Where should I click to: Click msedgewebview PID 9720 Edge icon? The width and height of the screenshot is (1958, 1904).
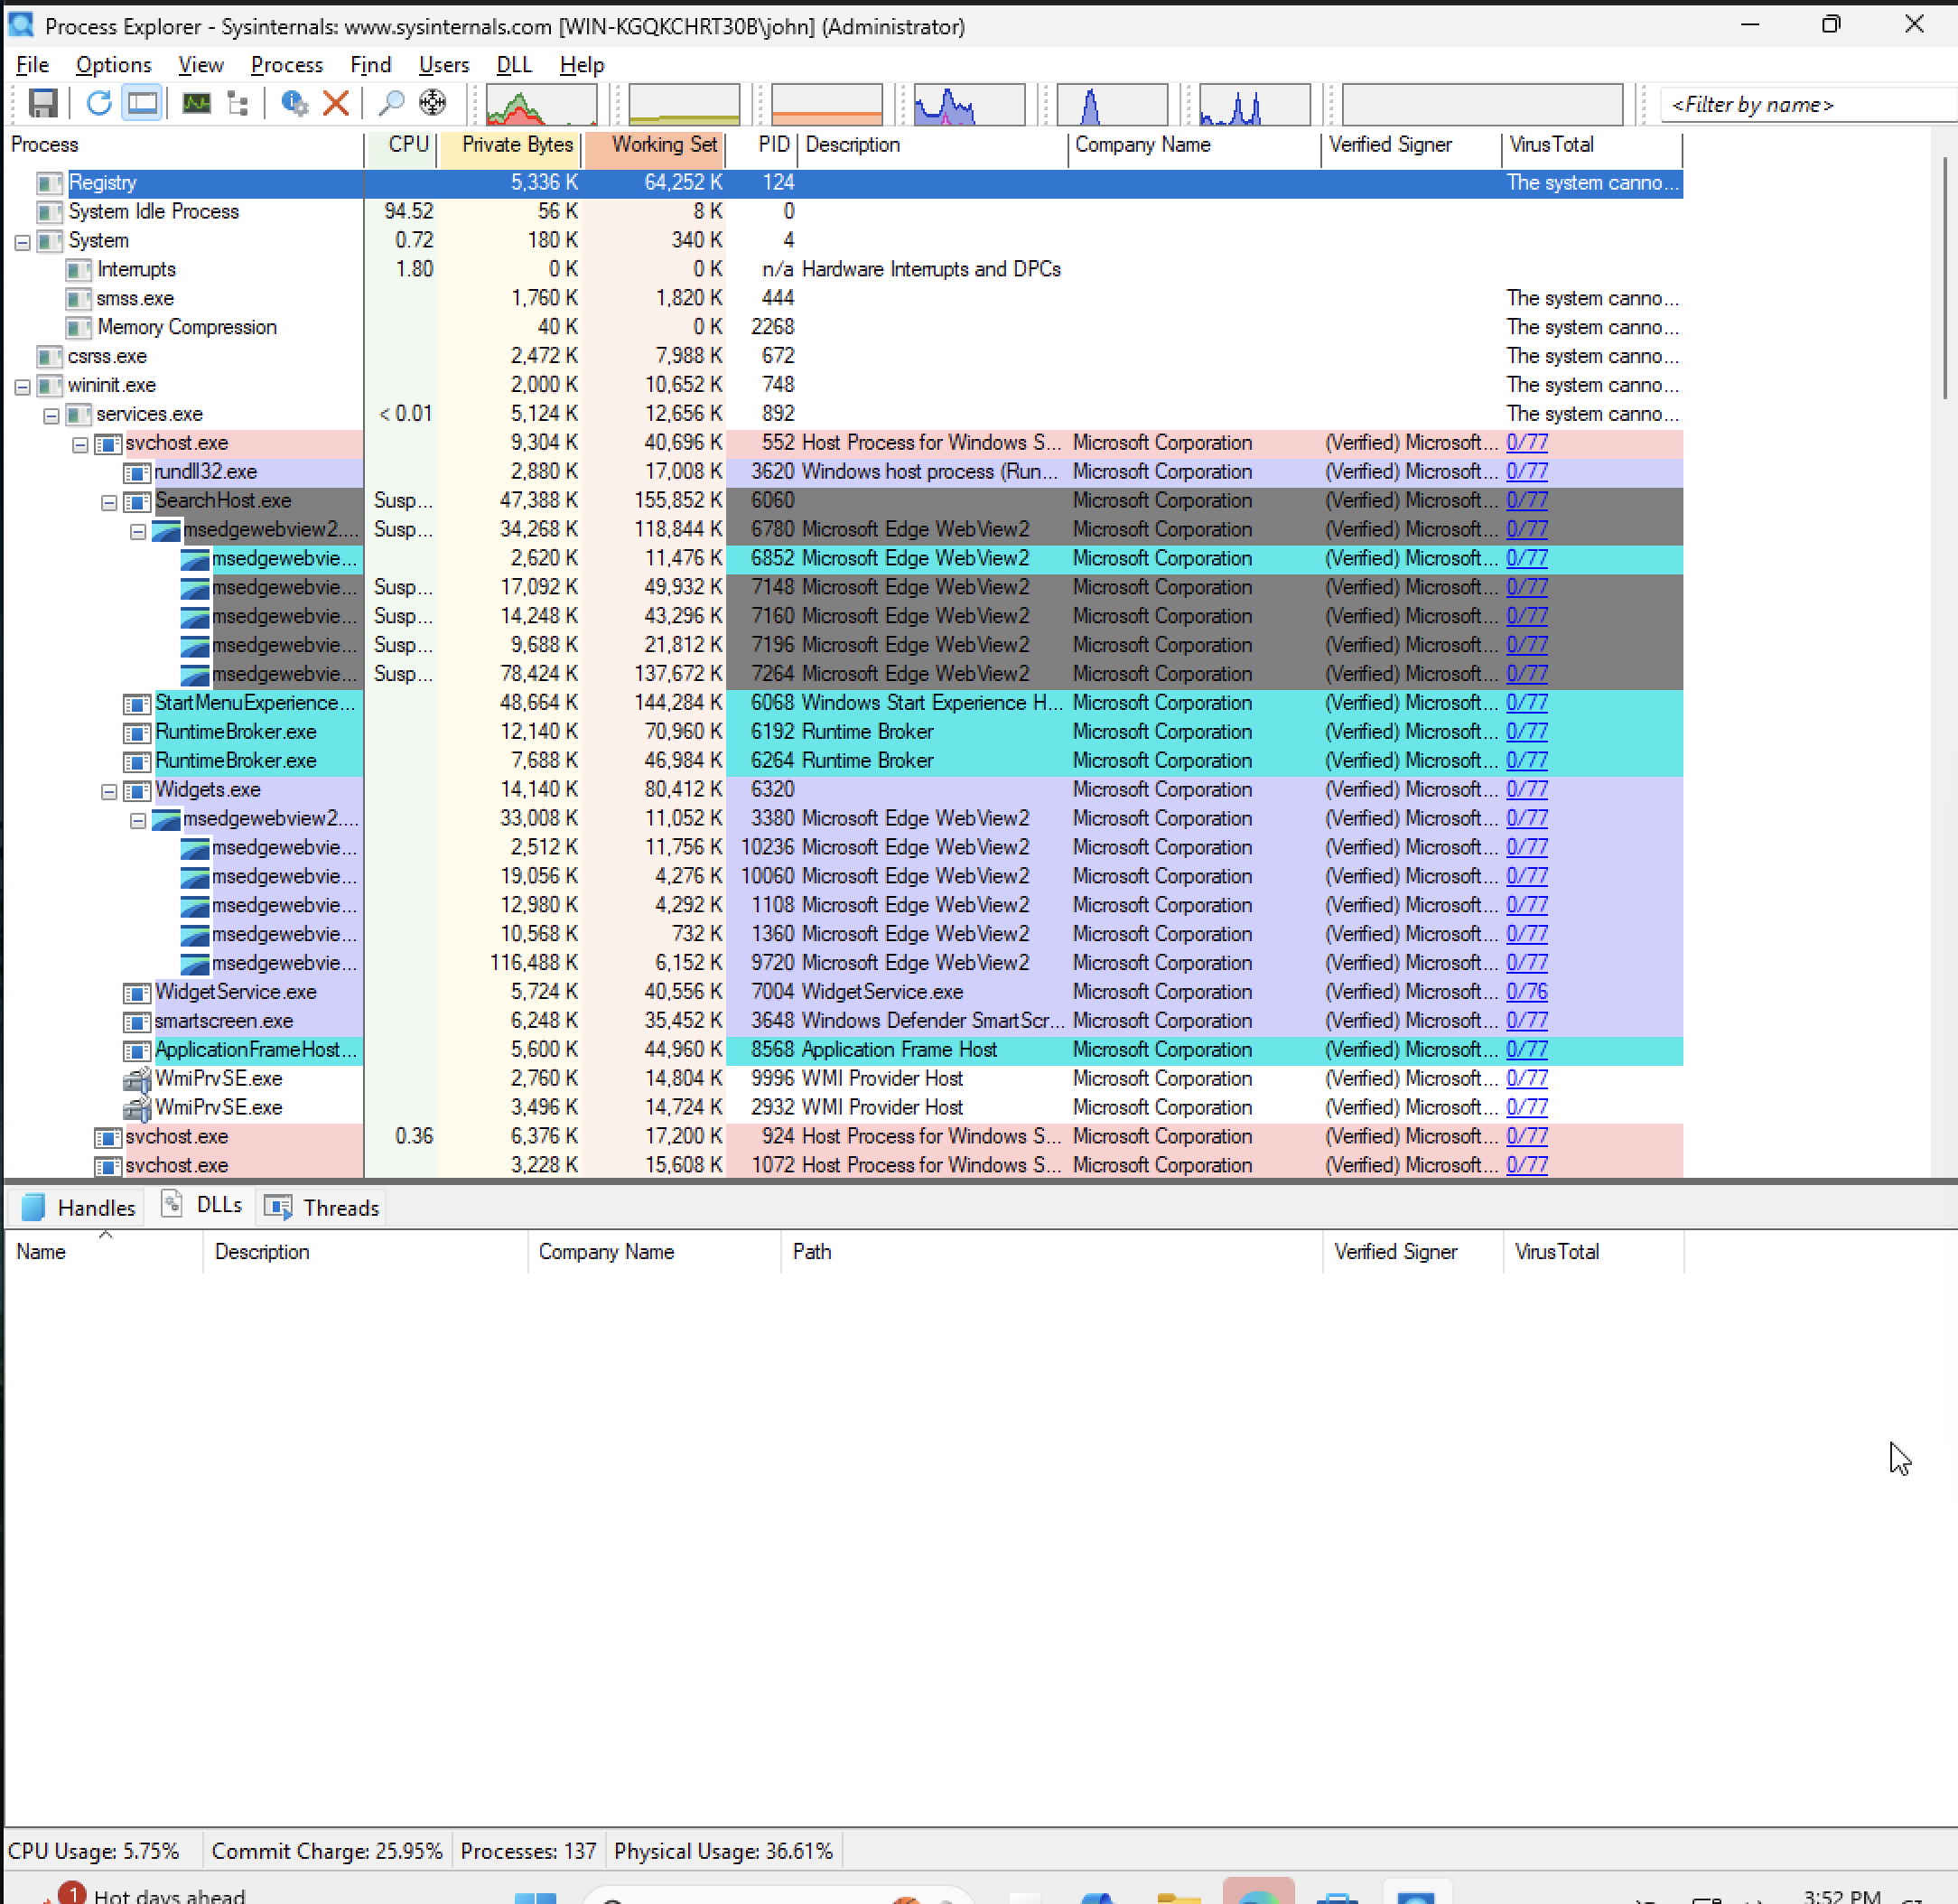(195, 964)
